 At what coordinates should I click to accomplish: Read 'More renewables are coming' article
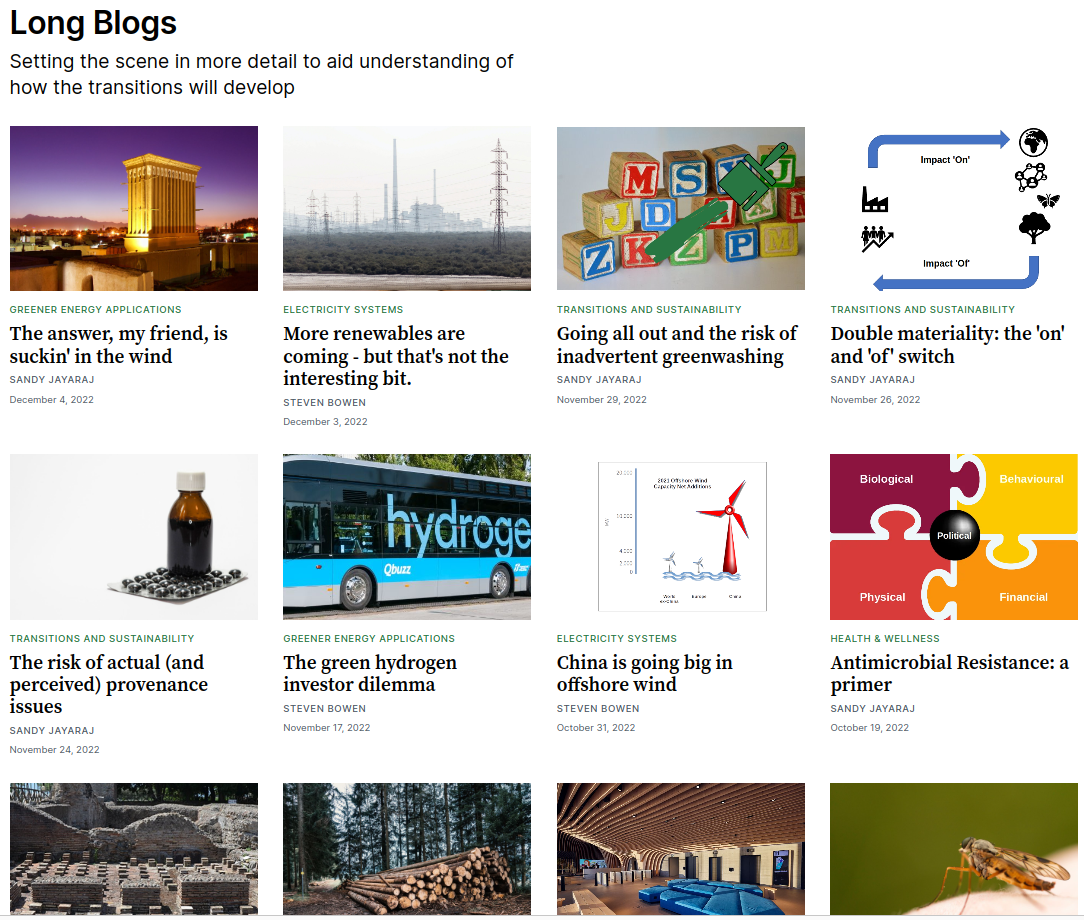pyautogui.click(x=396, y=356)
